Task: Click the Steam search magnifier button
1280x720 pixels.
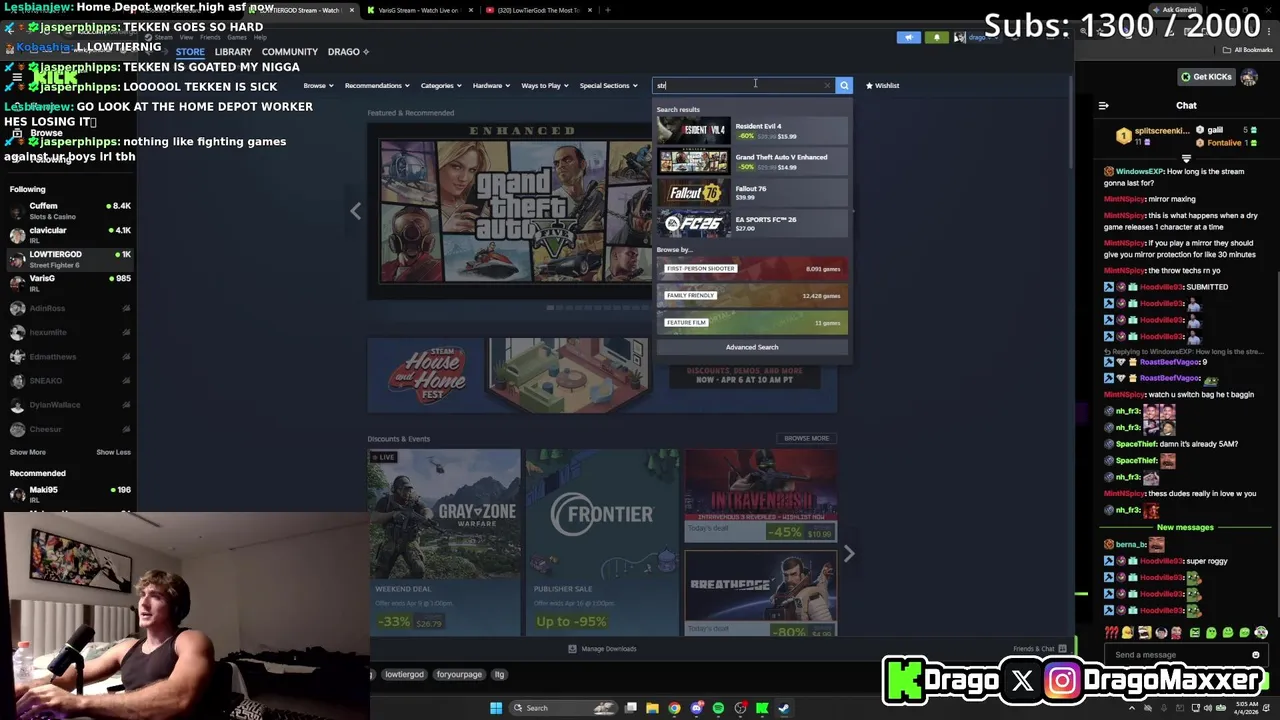Action: click(844, 85)
